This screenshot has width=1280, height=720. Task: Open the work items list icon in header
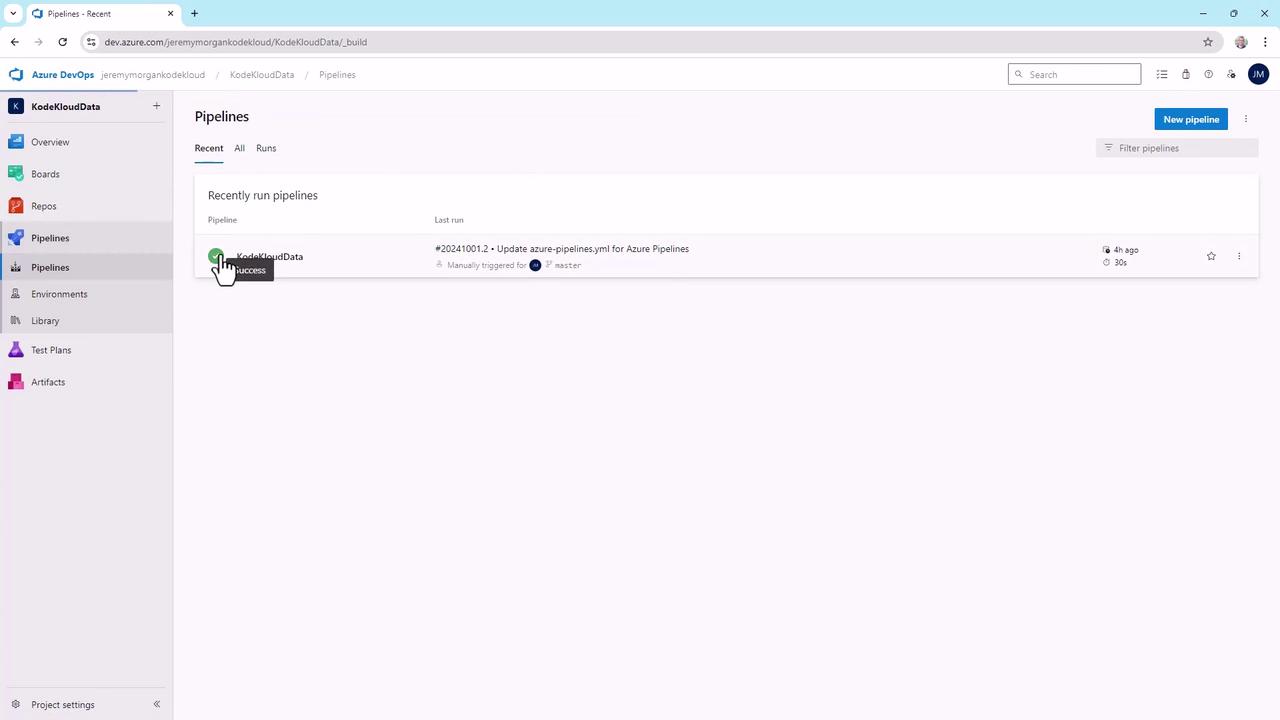pos(1162,74)
